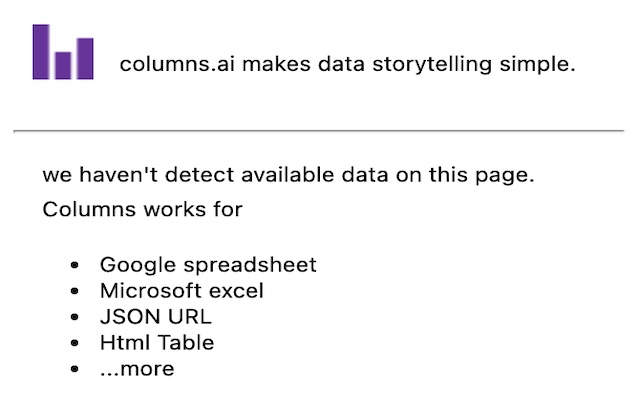Viewport: 640px width, 400px height.
Task: Click the horizontal divider line under the header
Action: pos(318,130)
